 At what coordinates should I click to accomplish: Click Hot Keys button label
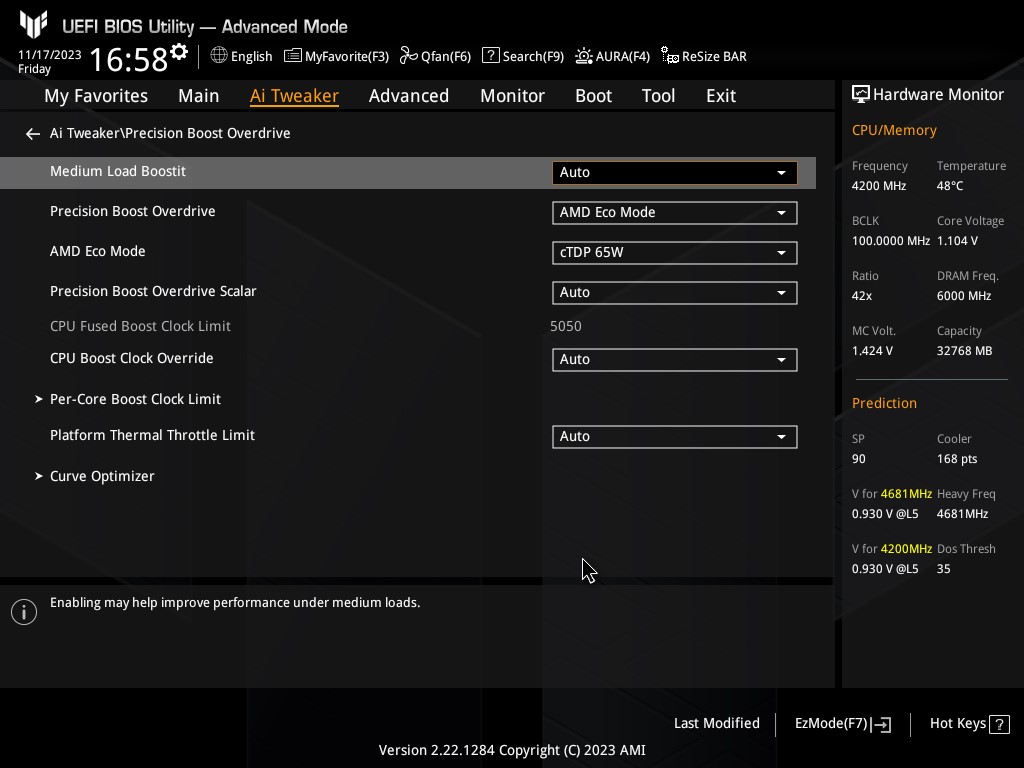[957, 724]
